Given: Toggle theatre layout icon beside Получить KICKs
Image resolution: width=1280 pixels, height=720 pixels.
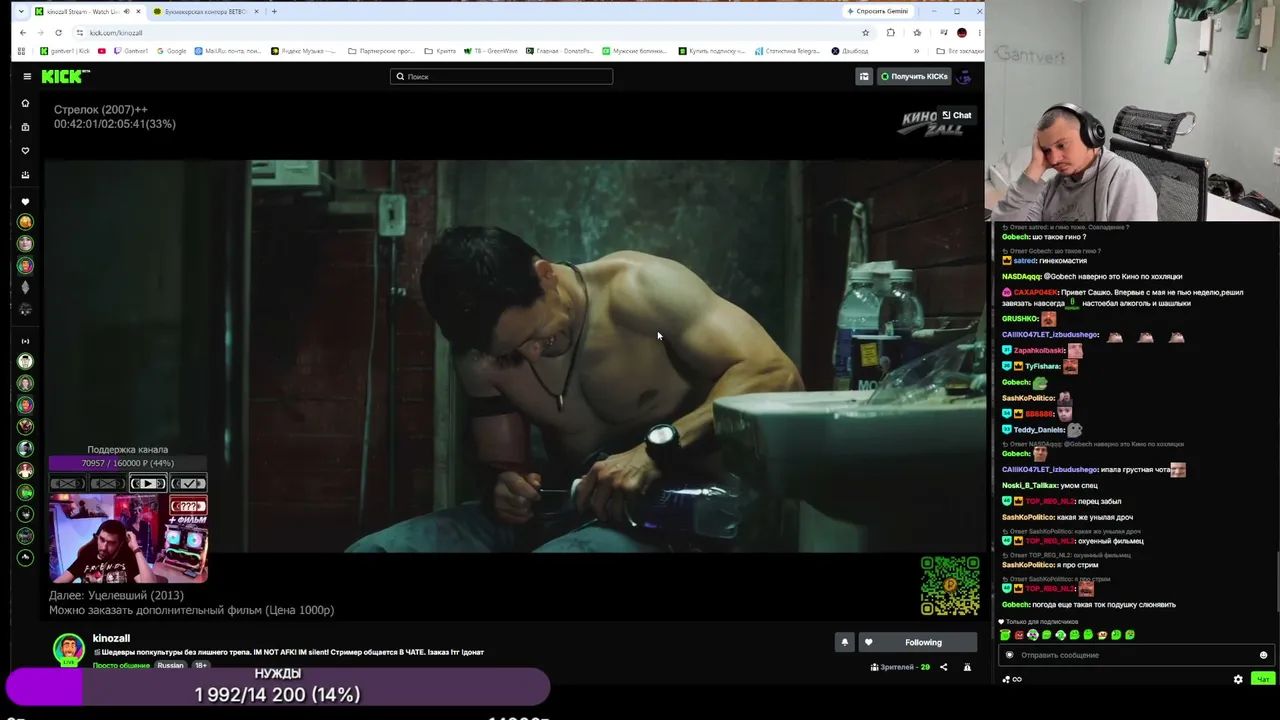Looking at the screenshot, I should pos(864,76).
